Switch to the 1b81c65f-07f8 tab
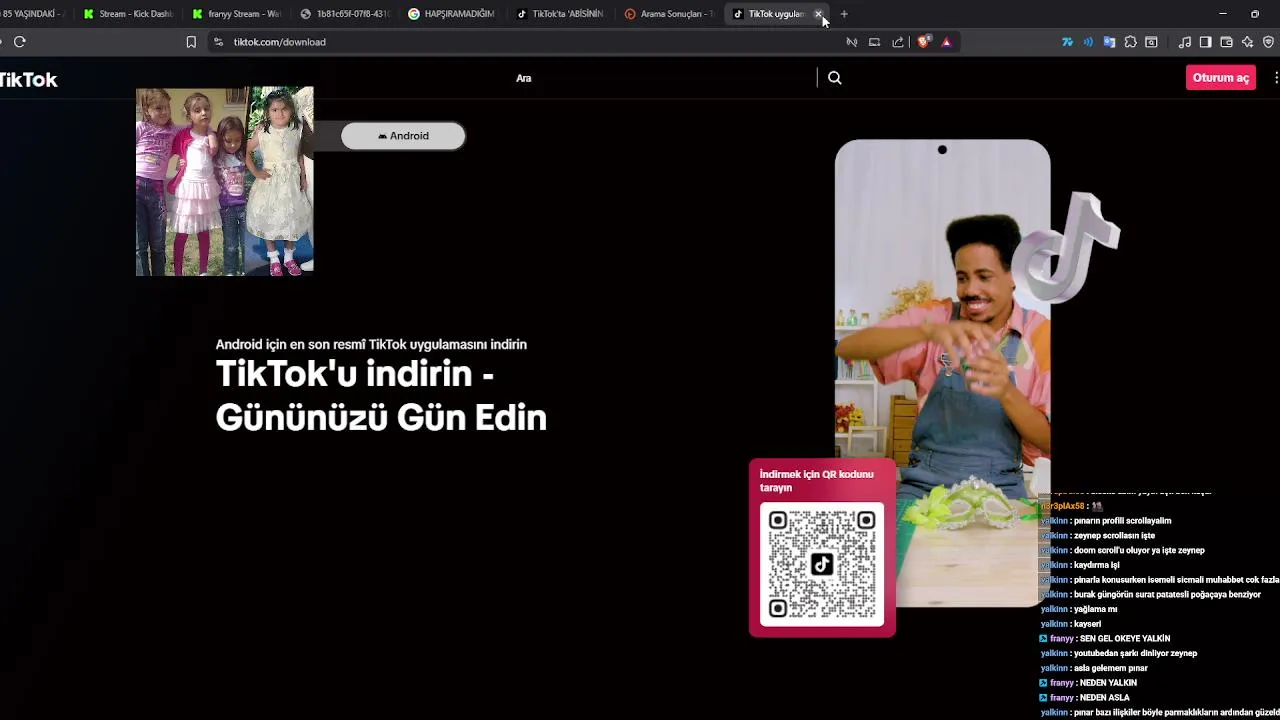Image resolution: width=1280 pixels, height=720 pixels. 346,14
